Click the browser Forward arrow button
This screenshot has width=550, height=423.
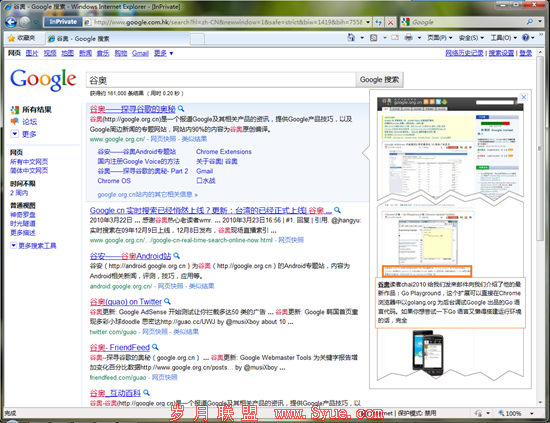[25, 22]
